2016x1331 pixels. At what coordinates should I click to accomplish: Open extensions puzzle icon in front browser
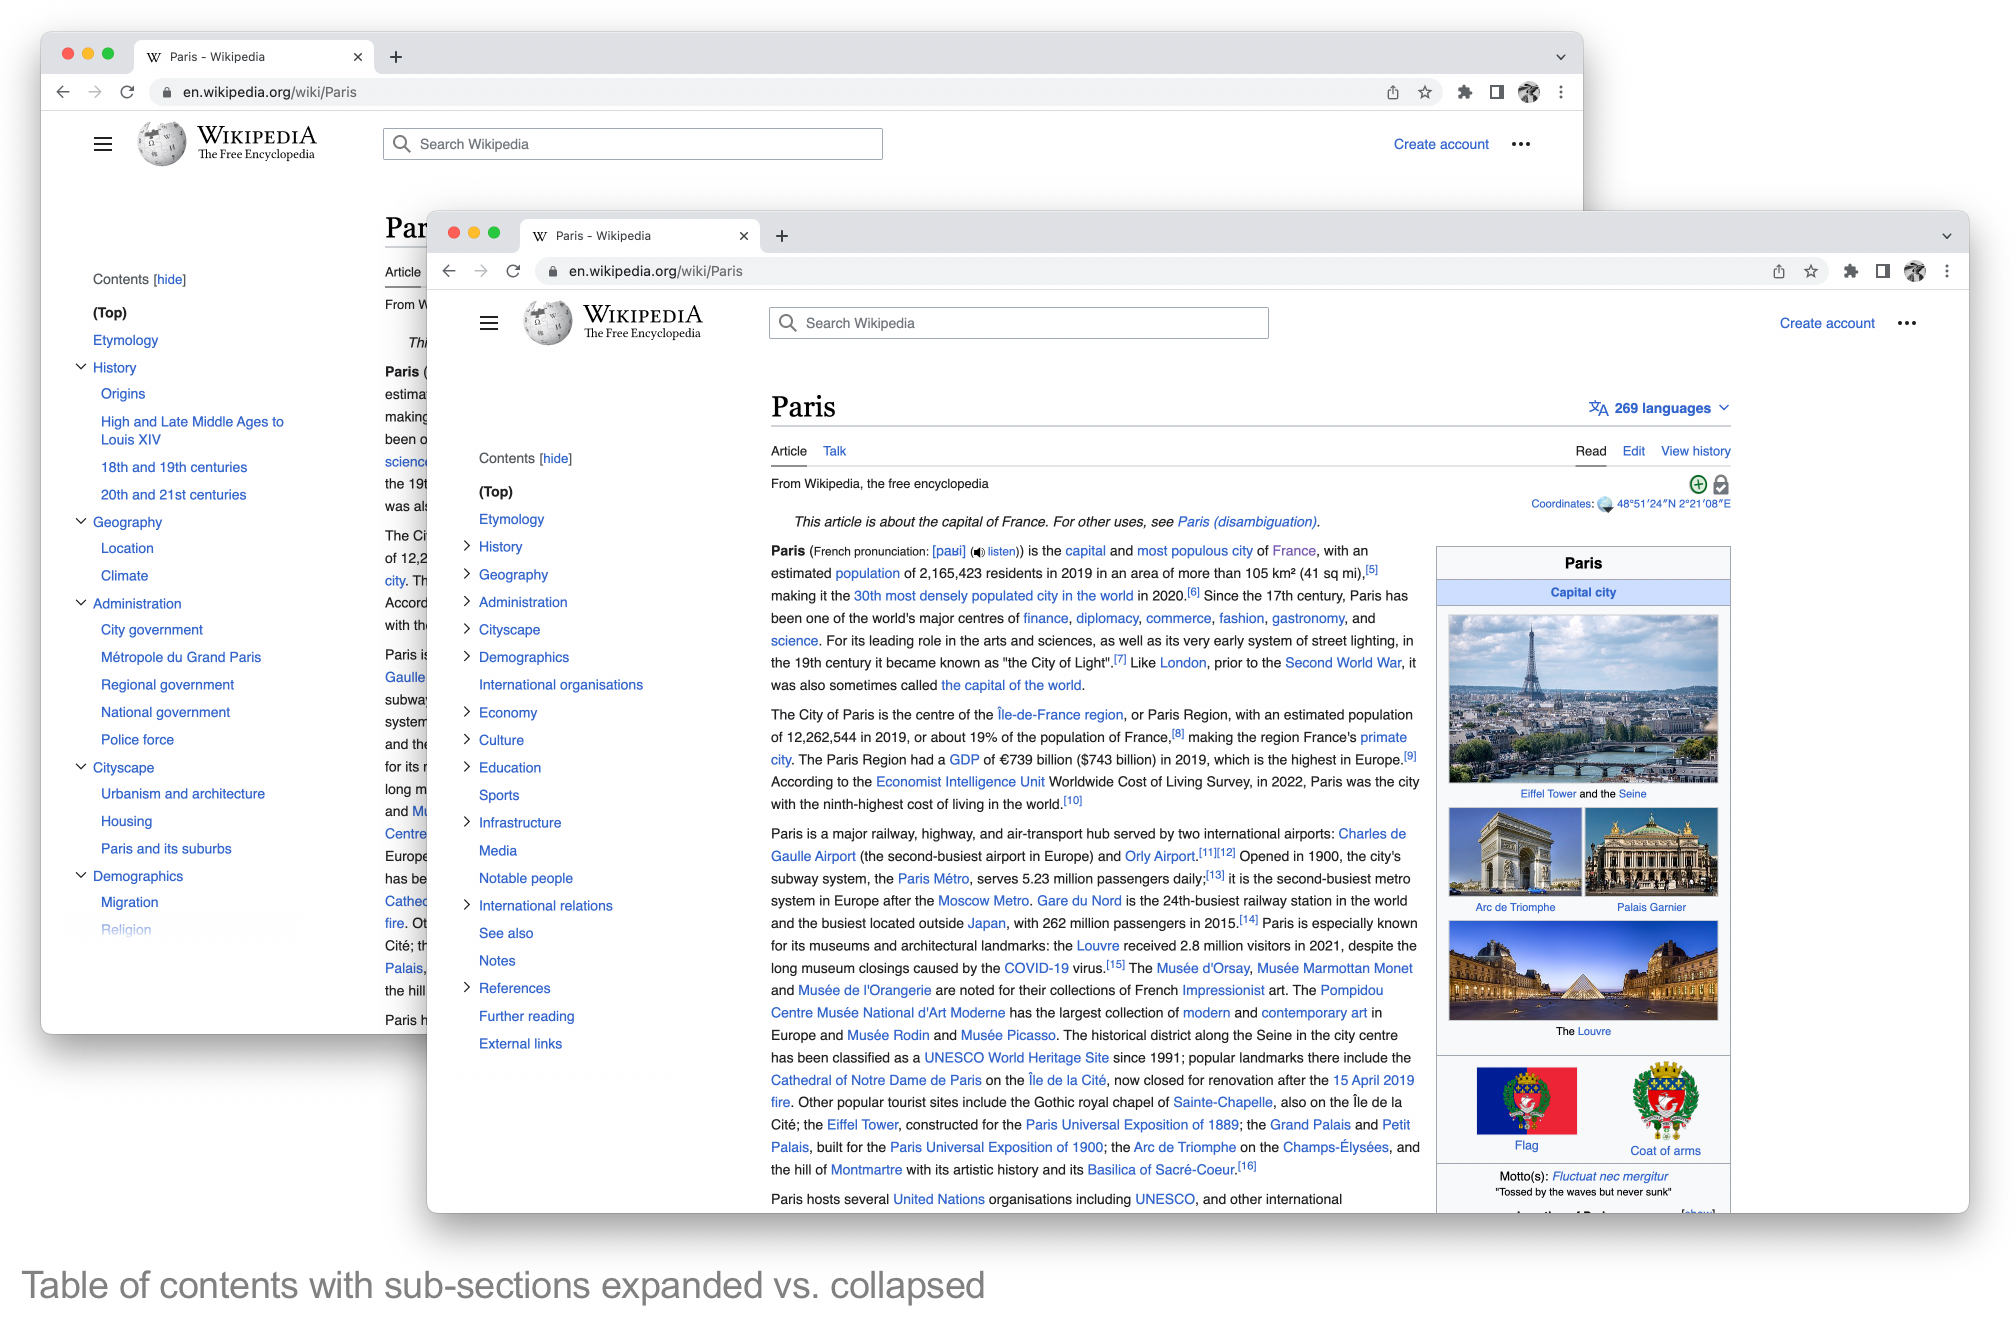tap(1851, 271)
